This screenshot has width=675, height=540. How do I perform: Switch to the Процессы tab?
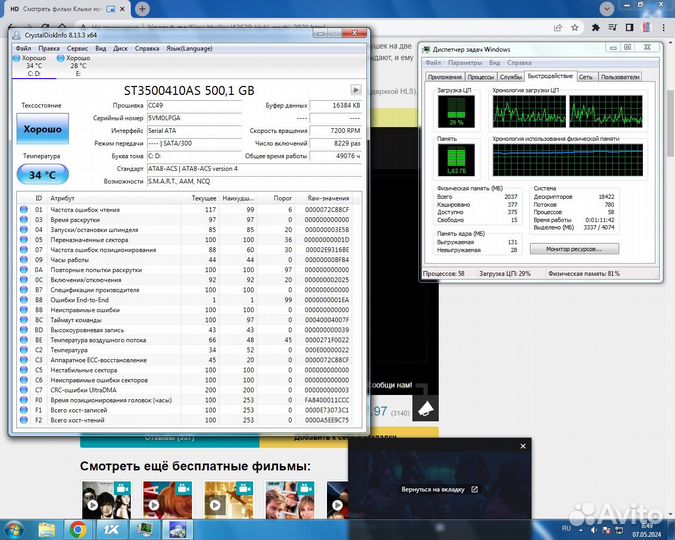(x=481, y=76)
